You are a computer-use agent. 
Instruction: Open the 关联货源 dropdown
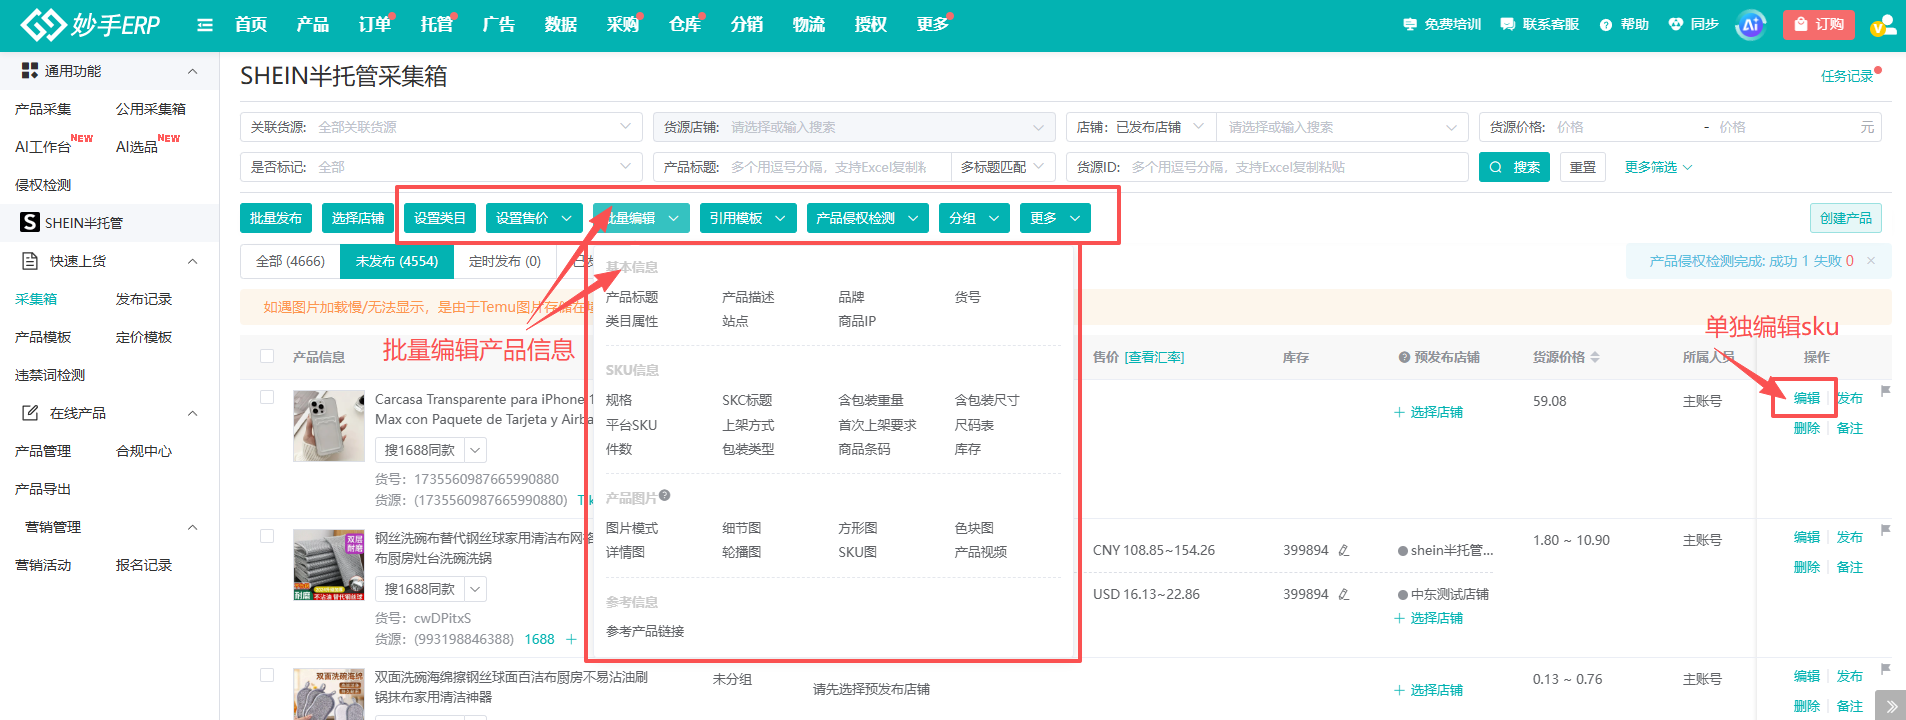pyautogui.click(x=441, y=127)
